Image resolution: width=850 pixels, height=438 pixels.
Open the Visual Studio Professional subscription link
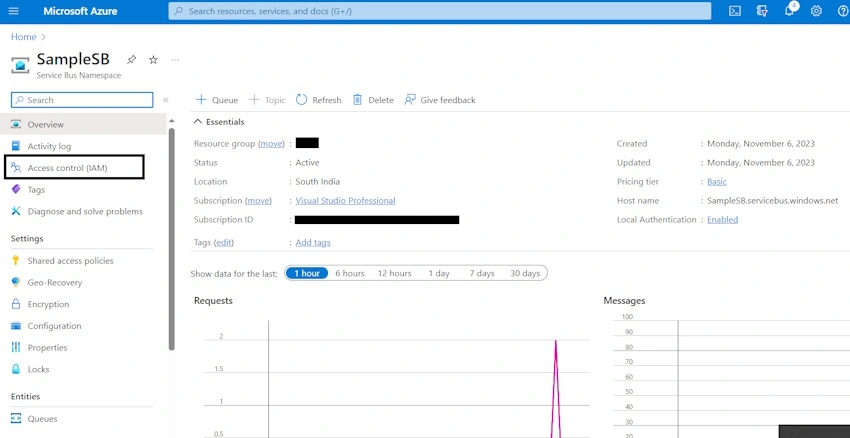tap(345, 201)
